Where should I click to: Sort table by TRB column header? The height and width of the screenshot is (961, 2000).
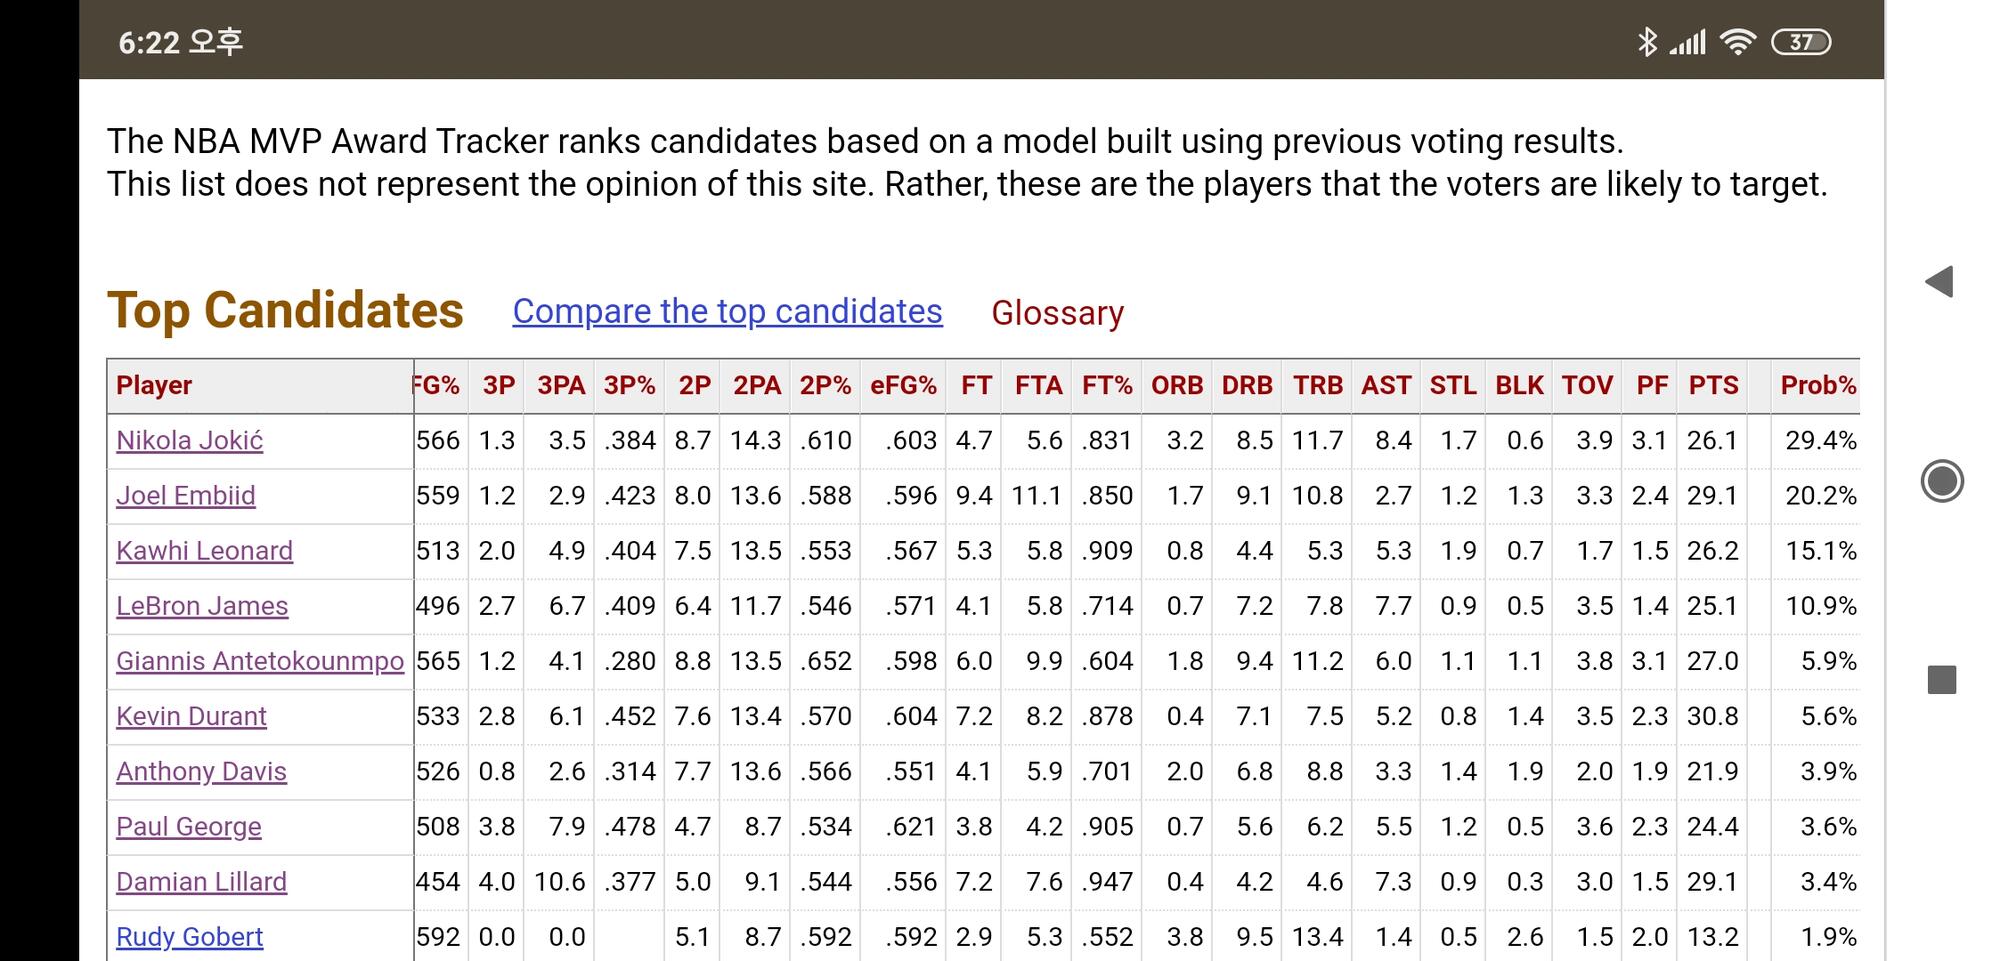[x=1317, y=386]
